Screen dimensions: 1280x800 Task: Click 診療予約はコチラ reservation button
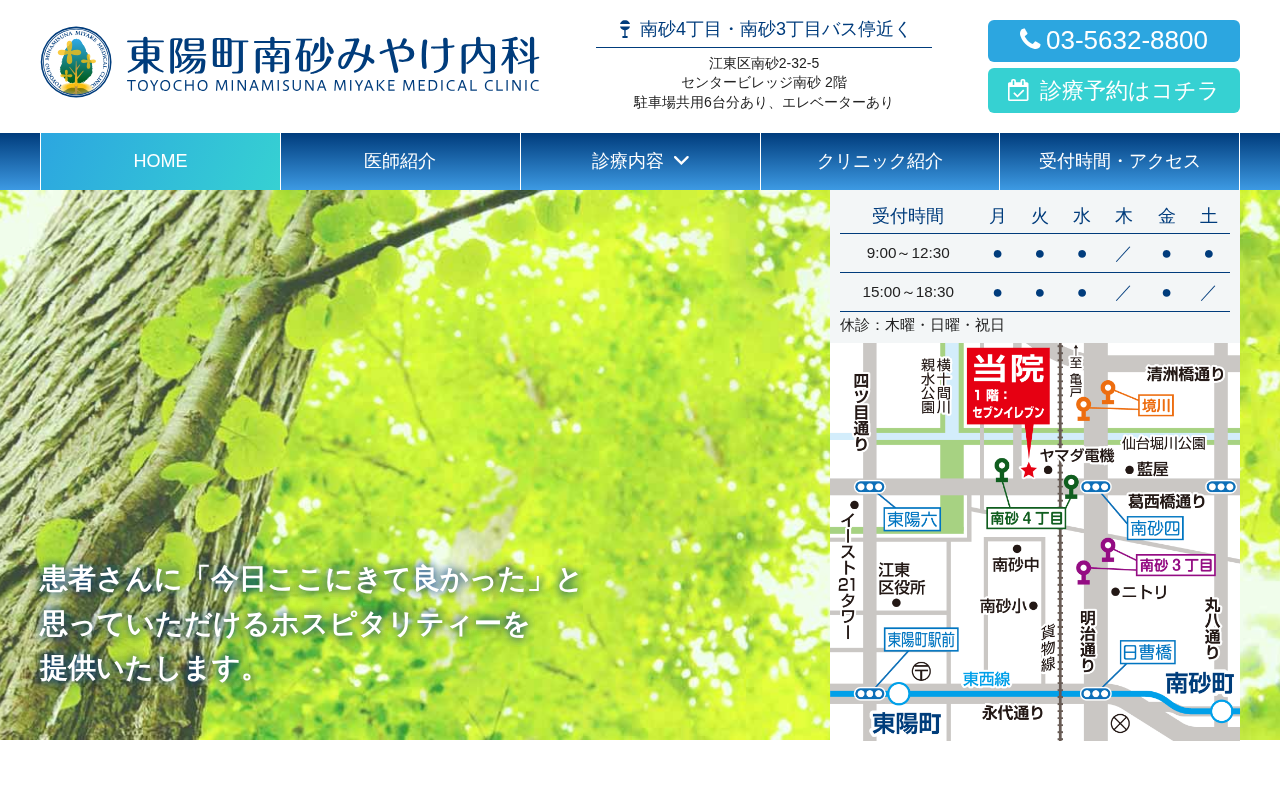(1114, 90)
